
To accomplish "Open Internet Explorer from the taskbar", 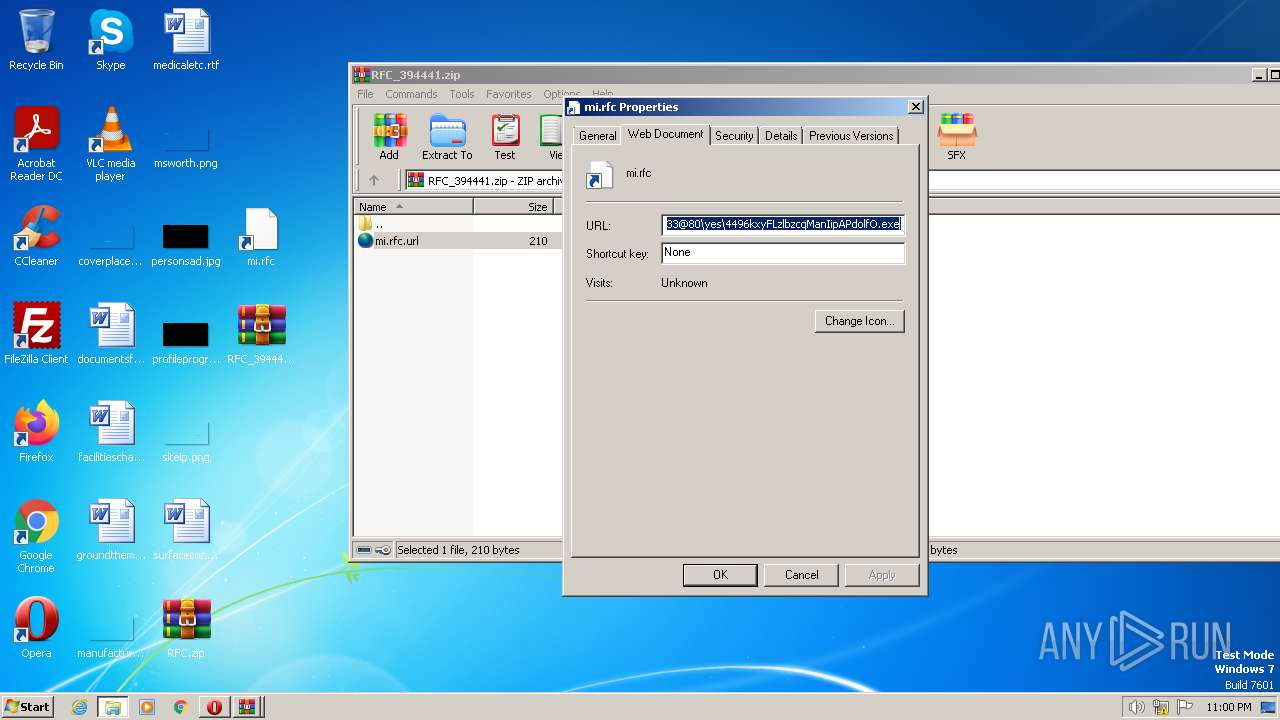I will tap(80, 707).
